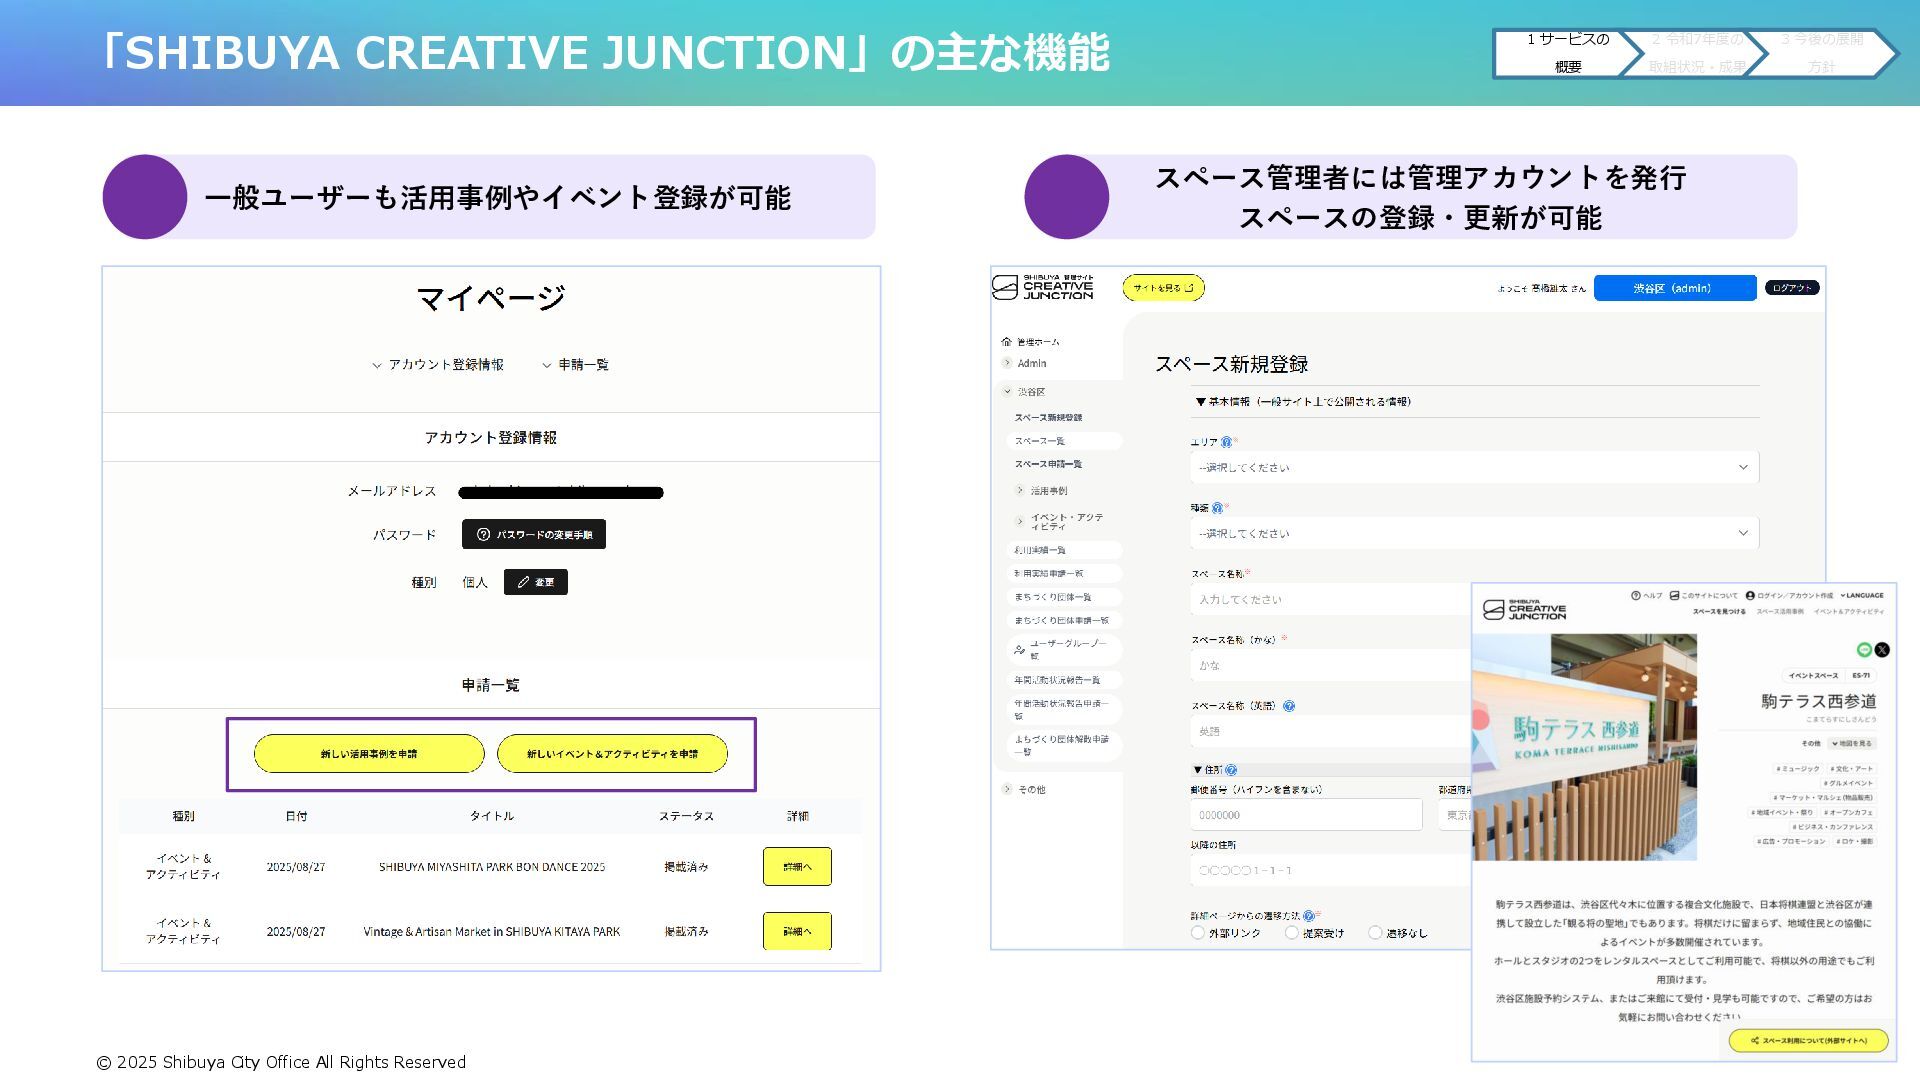Click the ユーザーグループ icon in sidebar

click(x=1019, y=650)
